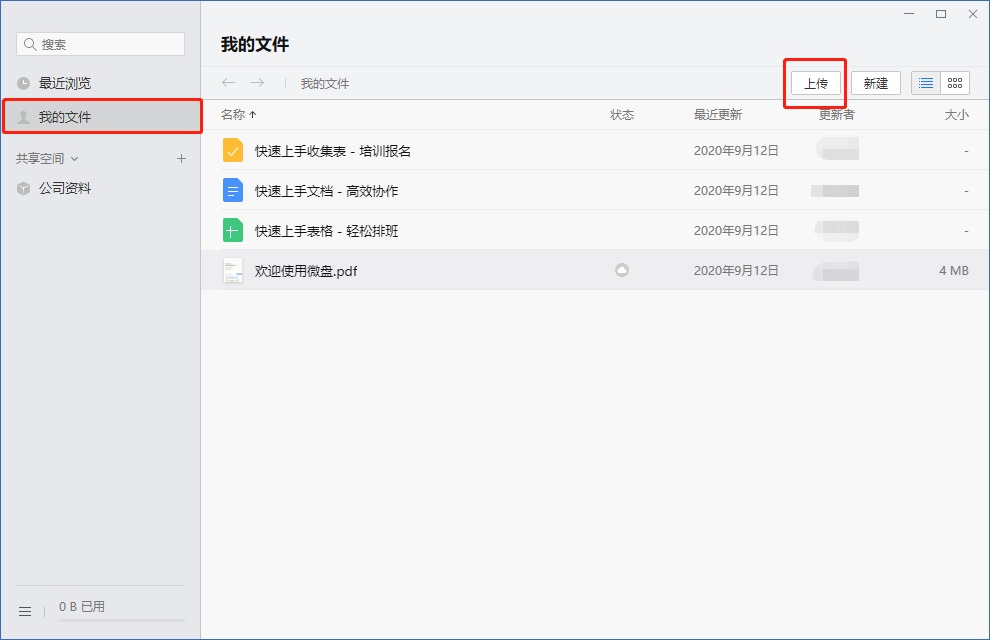Click the blue document file icon
Screen dimensions: 990x640
232,191
